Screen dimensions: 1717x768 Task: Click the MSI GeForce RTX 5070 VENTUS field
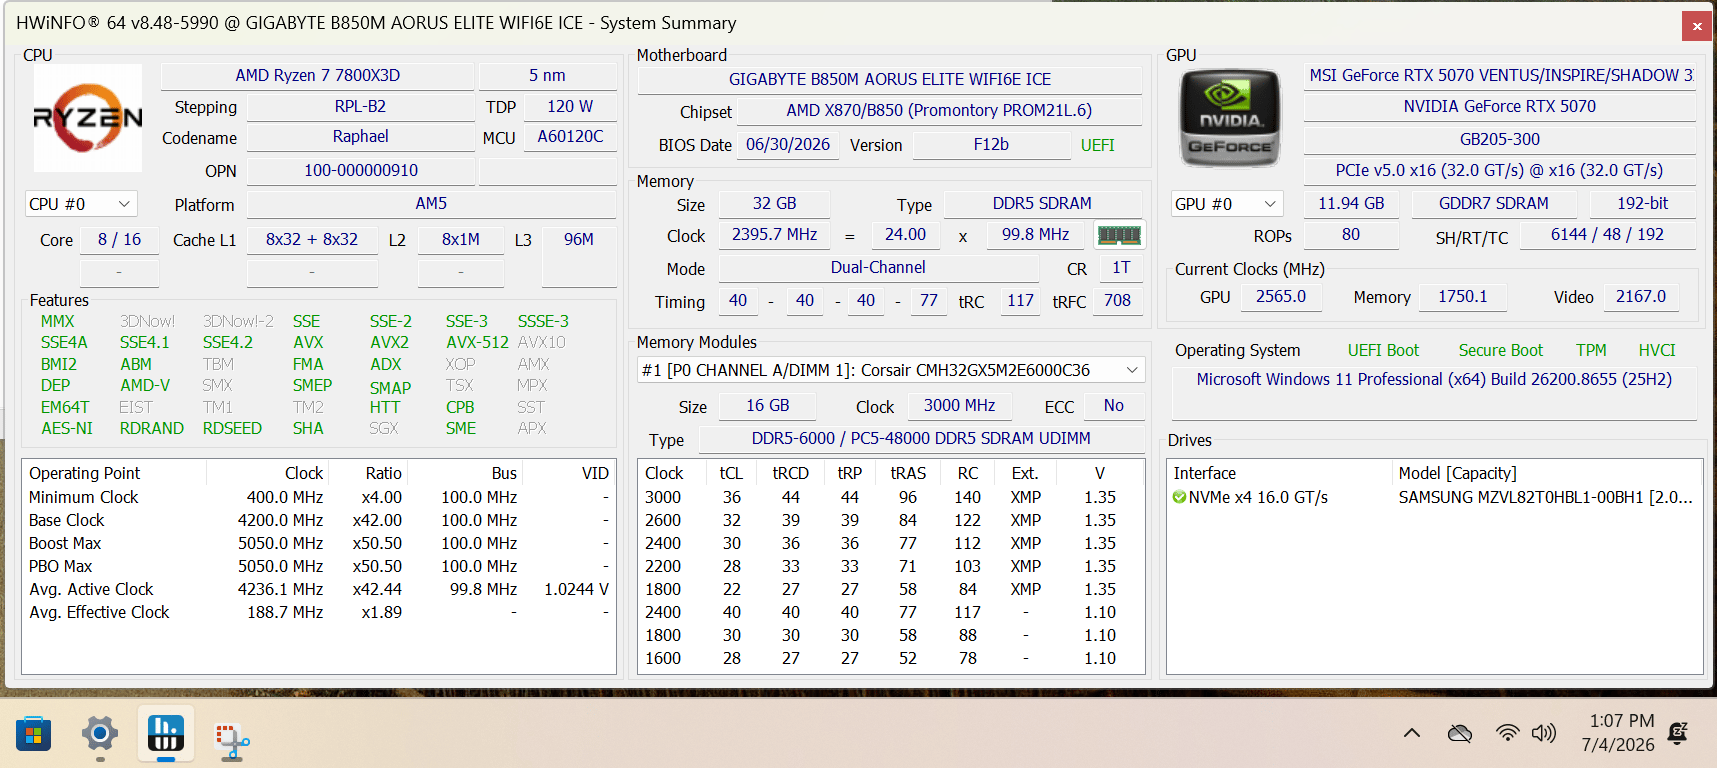click(x=1500, y=76)
